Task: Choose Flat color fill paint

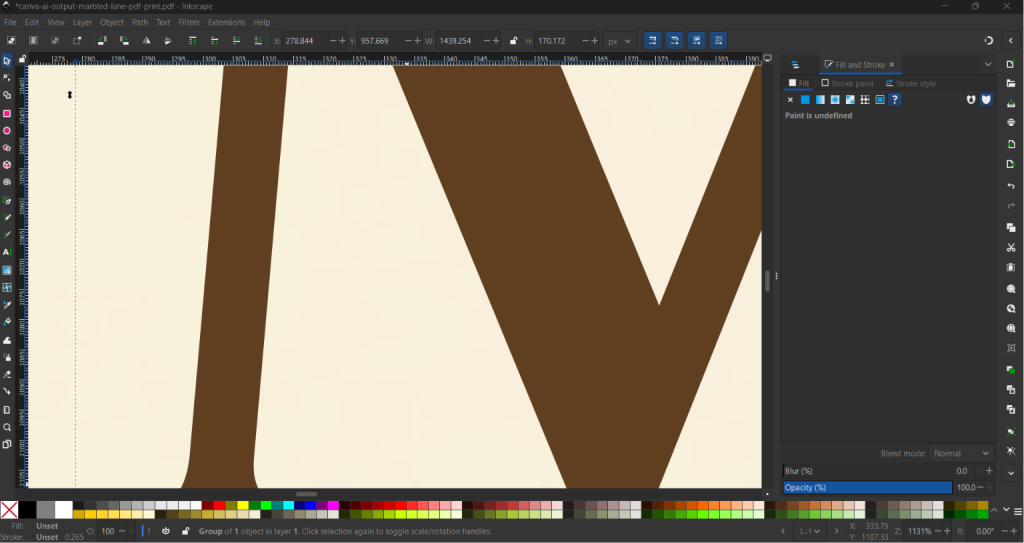Action: (x=805, y=100)
